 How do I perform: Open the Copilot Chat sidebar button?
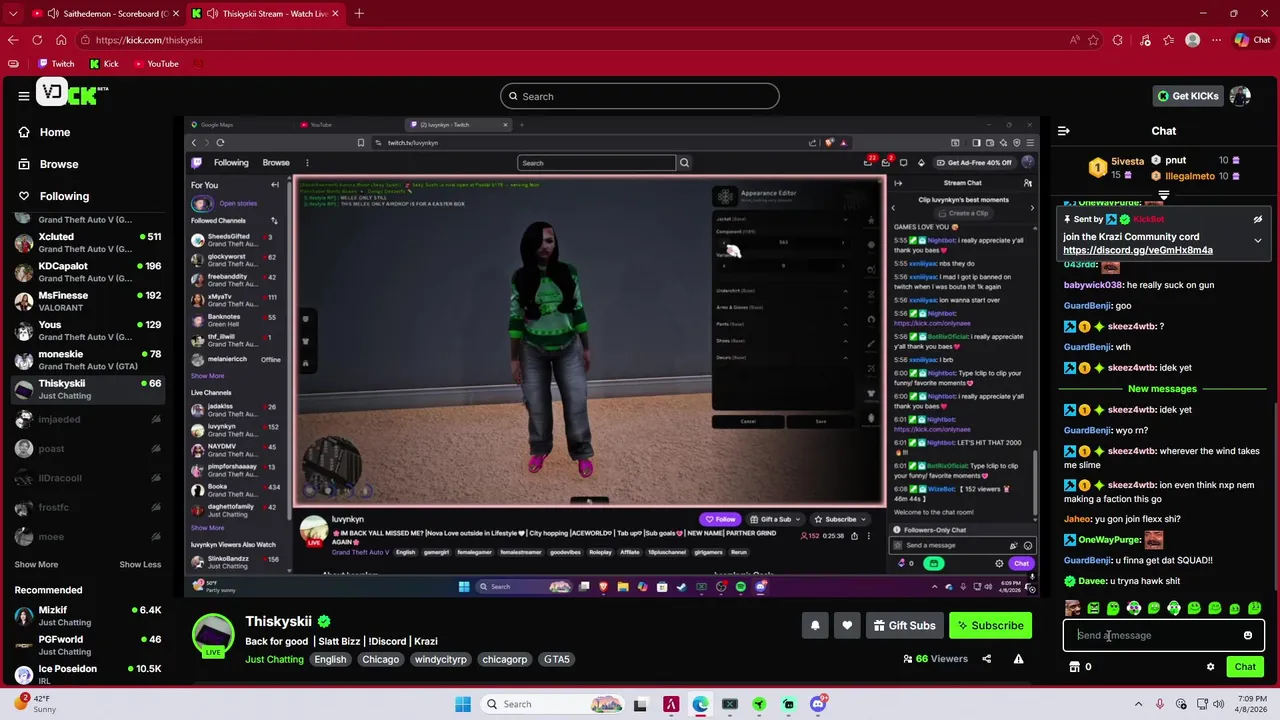click(1252, 40)
